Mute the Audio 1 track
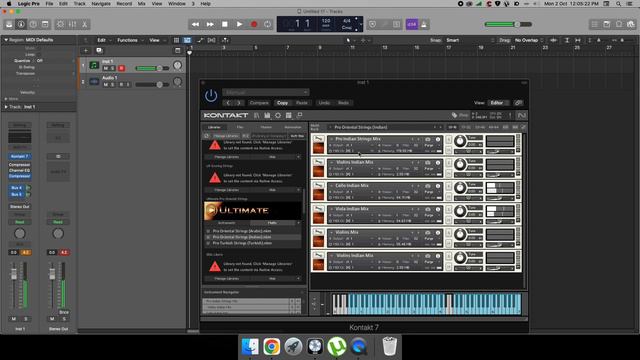The image size is (640, 360). point(106,84)
